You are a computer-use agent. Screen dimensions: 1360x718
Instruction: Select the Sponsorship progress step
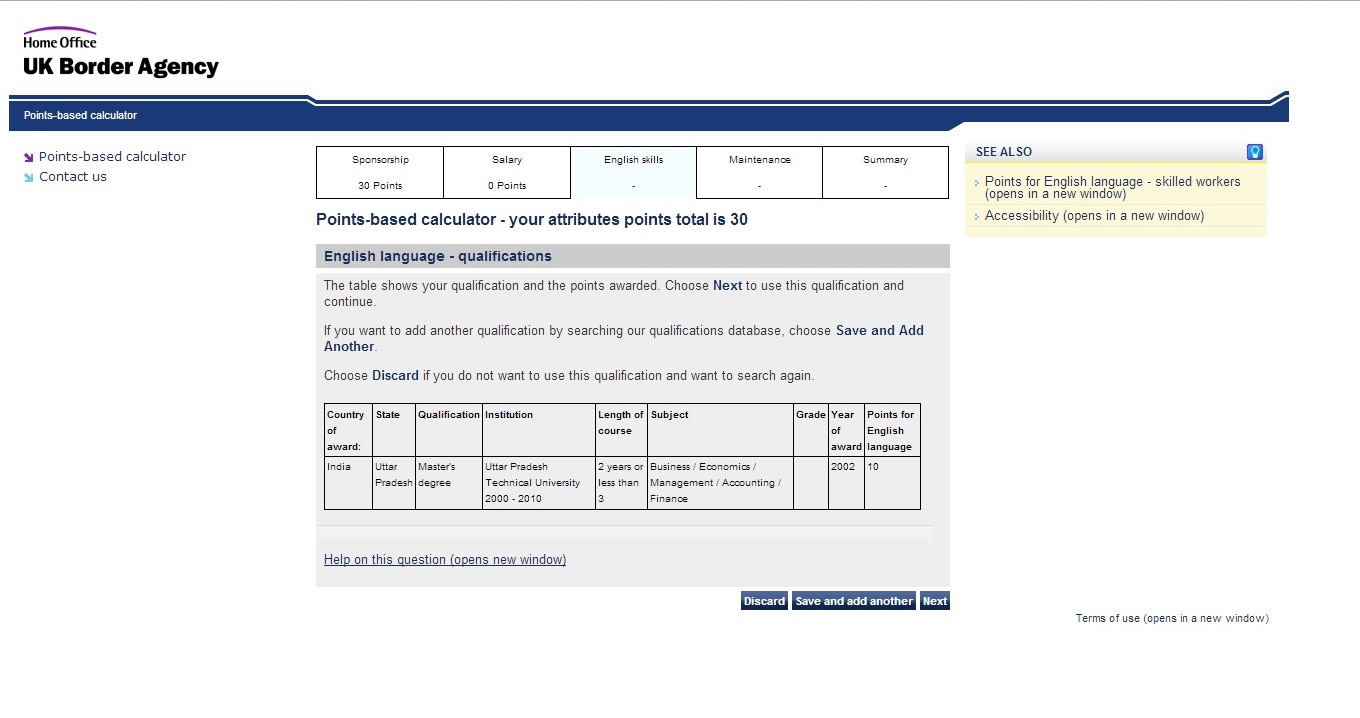pos(379,172)
